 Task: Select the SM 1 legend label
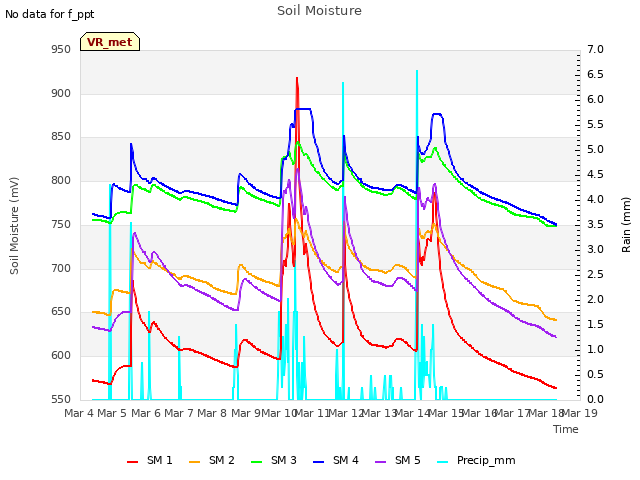point(160,460)
